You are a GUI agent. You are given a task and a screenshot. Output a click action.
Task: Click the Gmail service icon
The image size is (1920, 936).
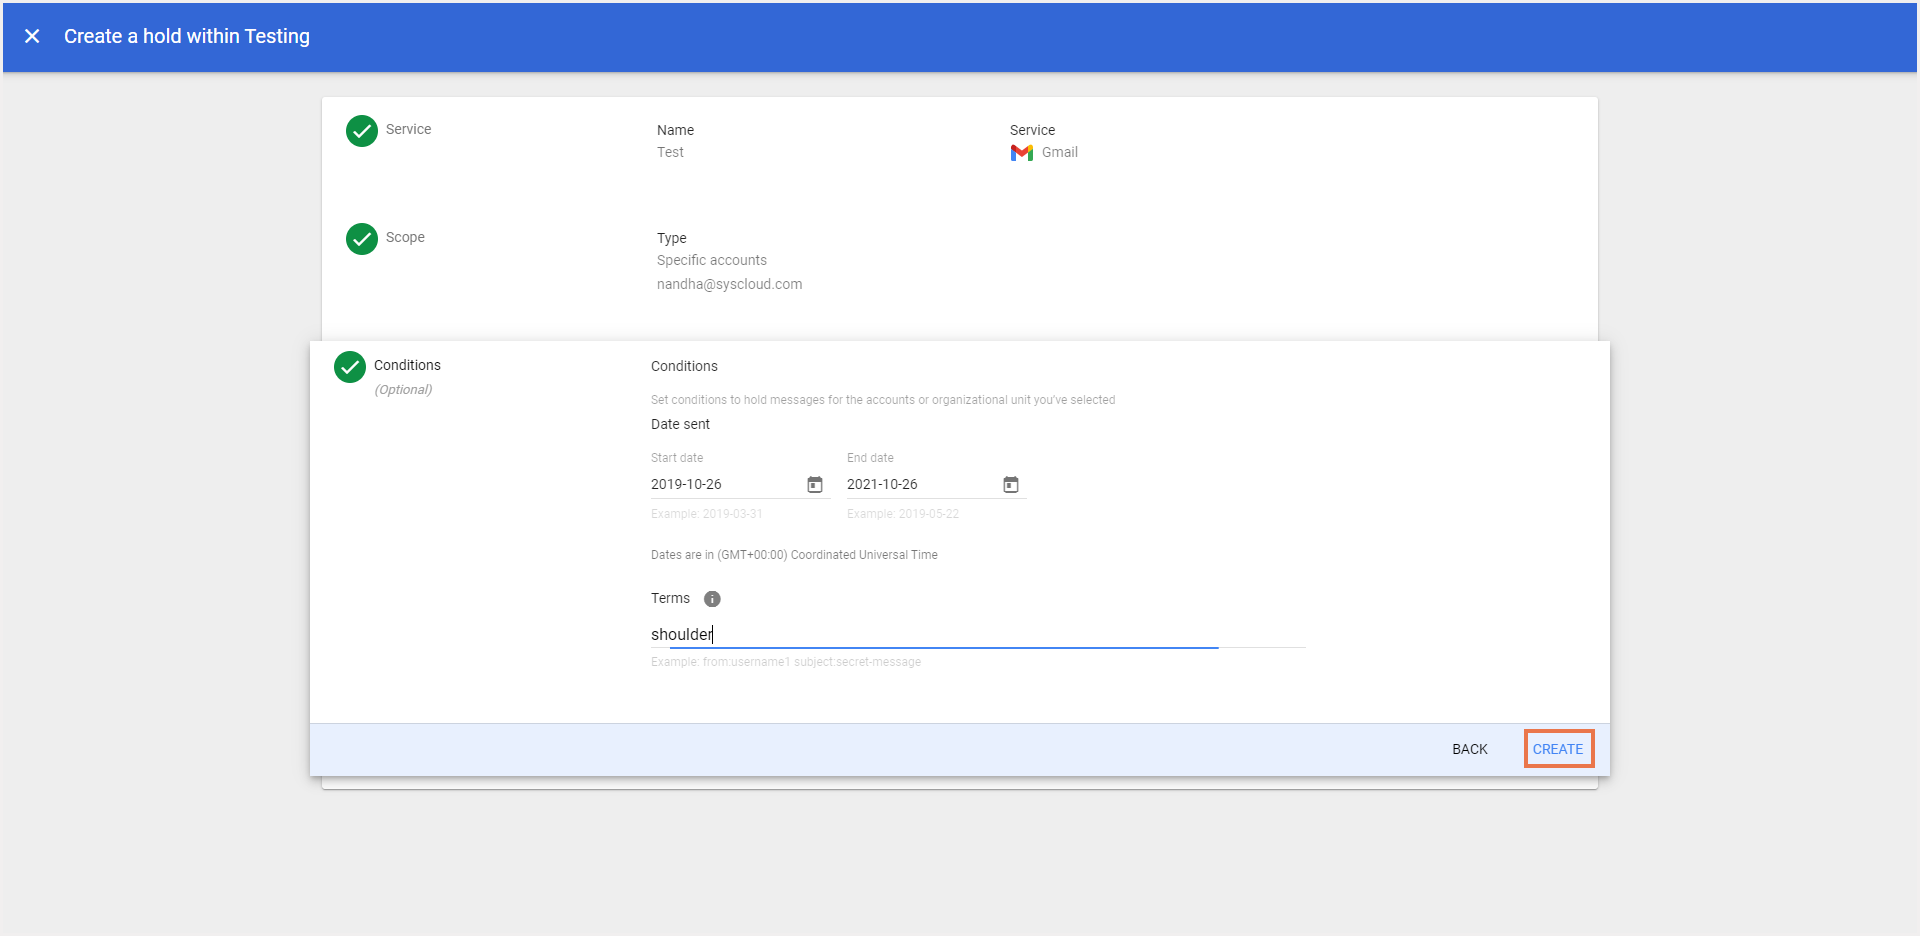coord(1021,152)
